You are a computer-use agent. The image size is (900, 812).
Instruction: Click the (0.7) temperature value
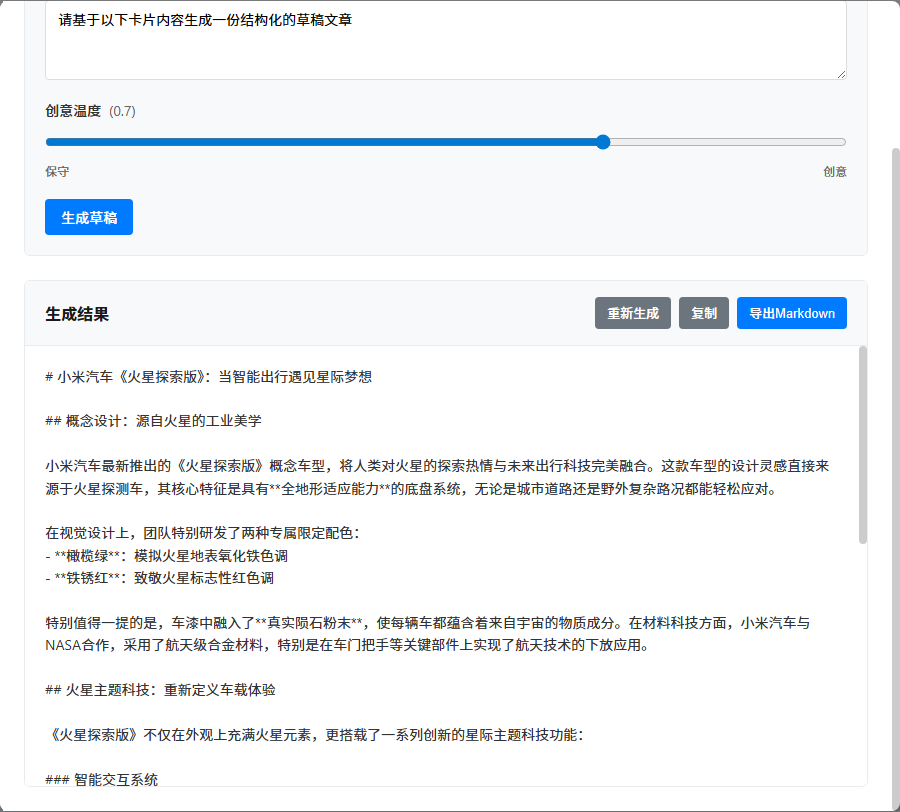coord(122,111)
